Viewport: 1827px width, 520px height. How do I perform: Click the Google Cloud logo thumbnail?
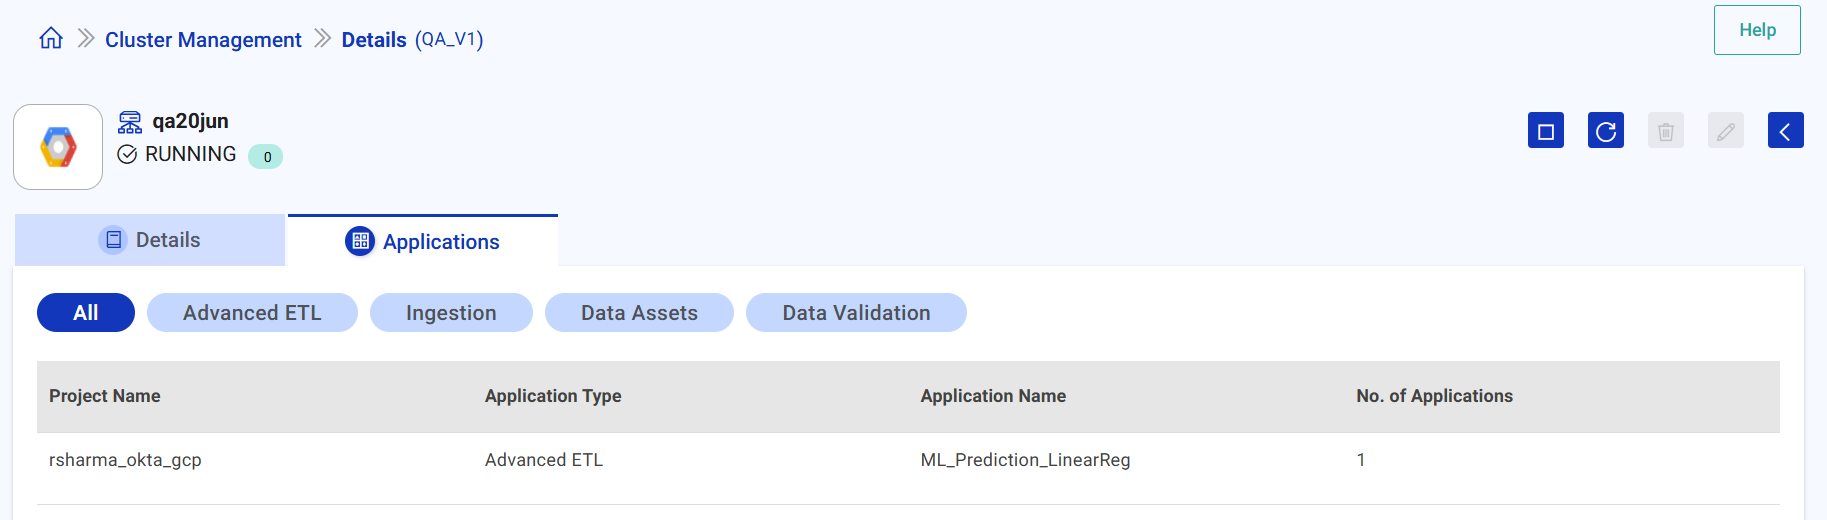[x=58, y=147]
